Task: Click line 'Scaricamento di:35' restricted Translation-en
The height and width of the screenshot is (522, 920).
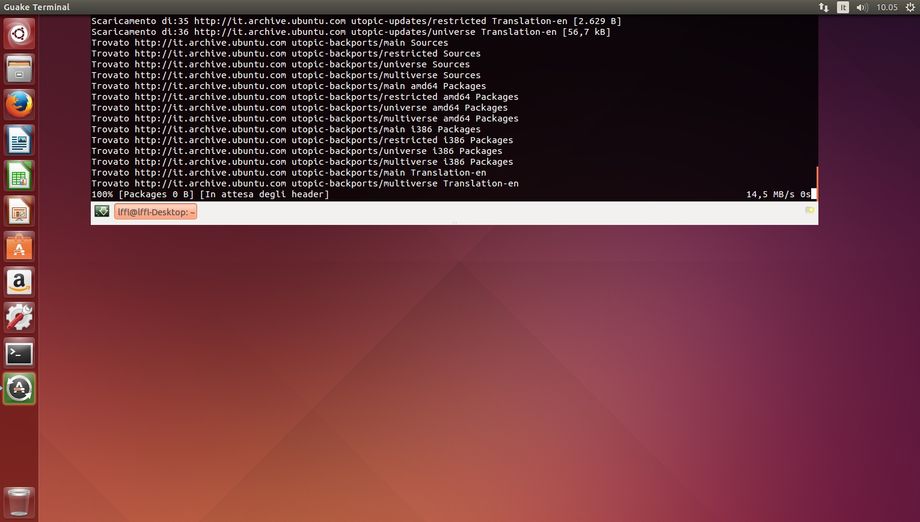Action: click(356, 21)
